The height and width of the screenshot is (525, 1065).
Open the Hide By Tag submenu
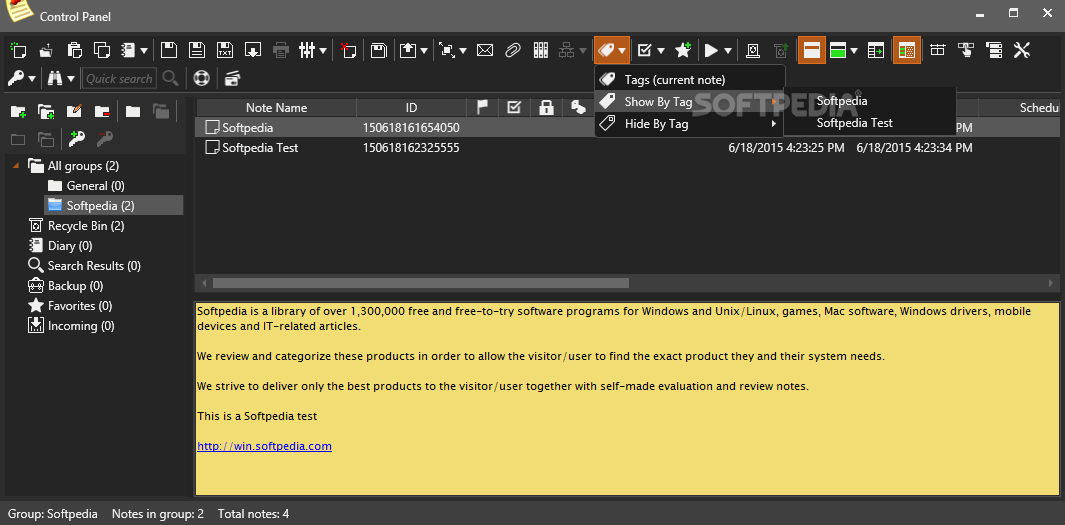pyautogui.click(x=689, y=124)
